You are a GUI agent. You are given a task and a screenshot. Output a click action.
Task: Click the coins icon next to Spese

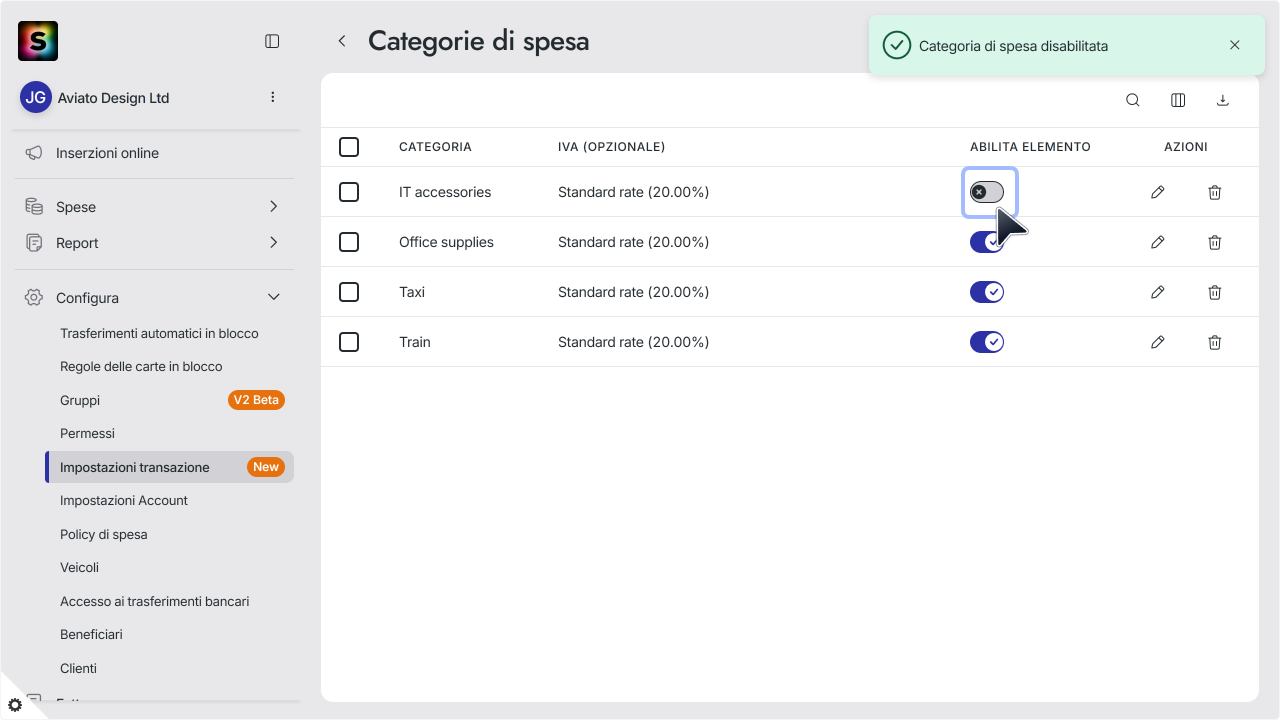[34, 207]
